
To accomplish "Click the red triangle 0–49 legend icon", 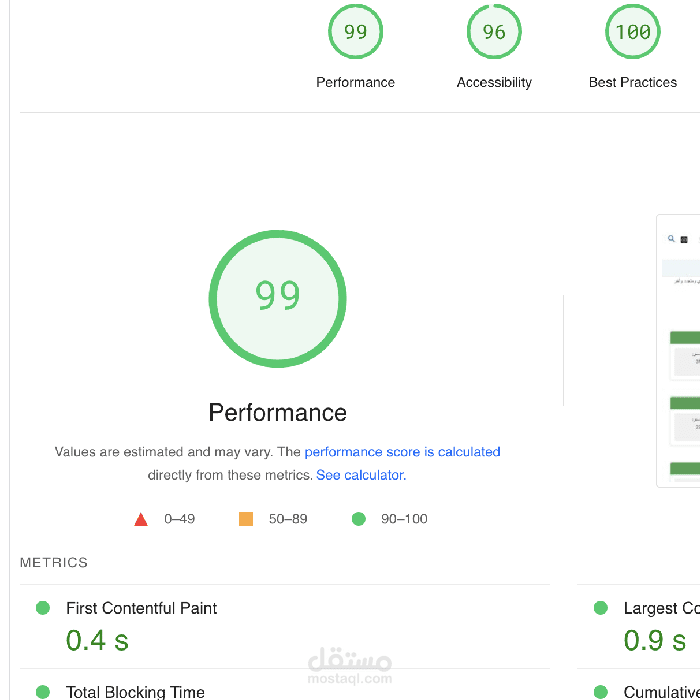I will pos(141,519).
